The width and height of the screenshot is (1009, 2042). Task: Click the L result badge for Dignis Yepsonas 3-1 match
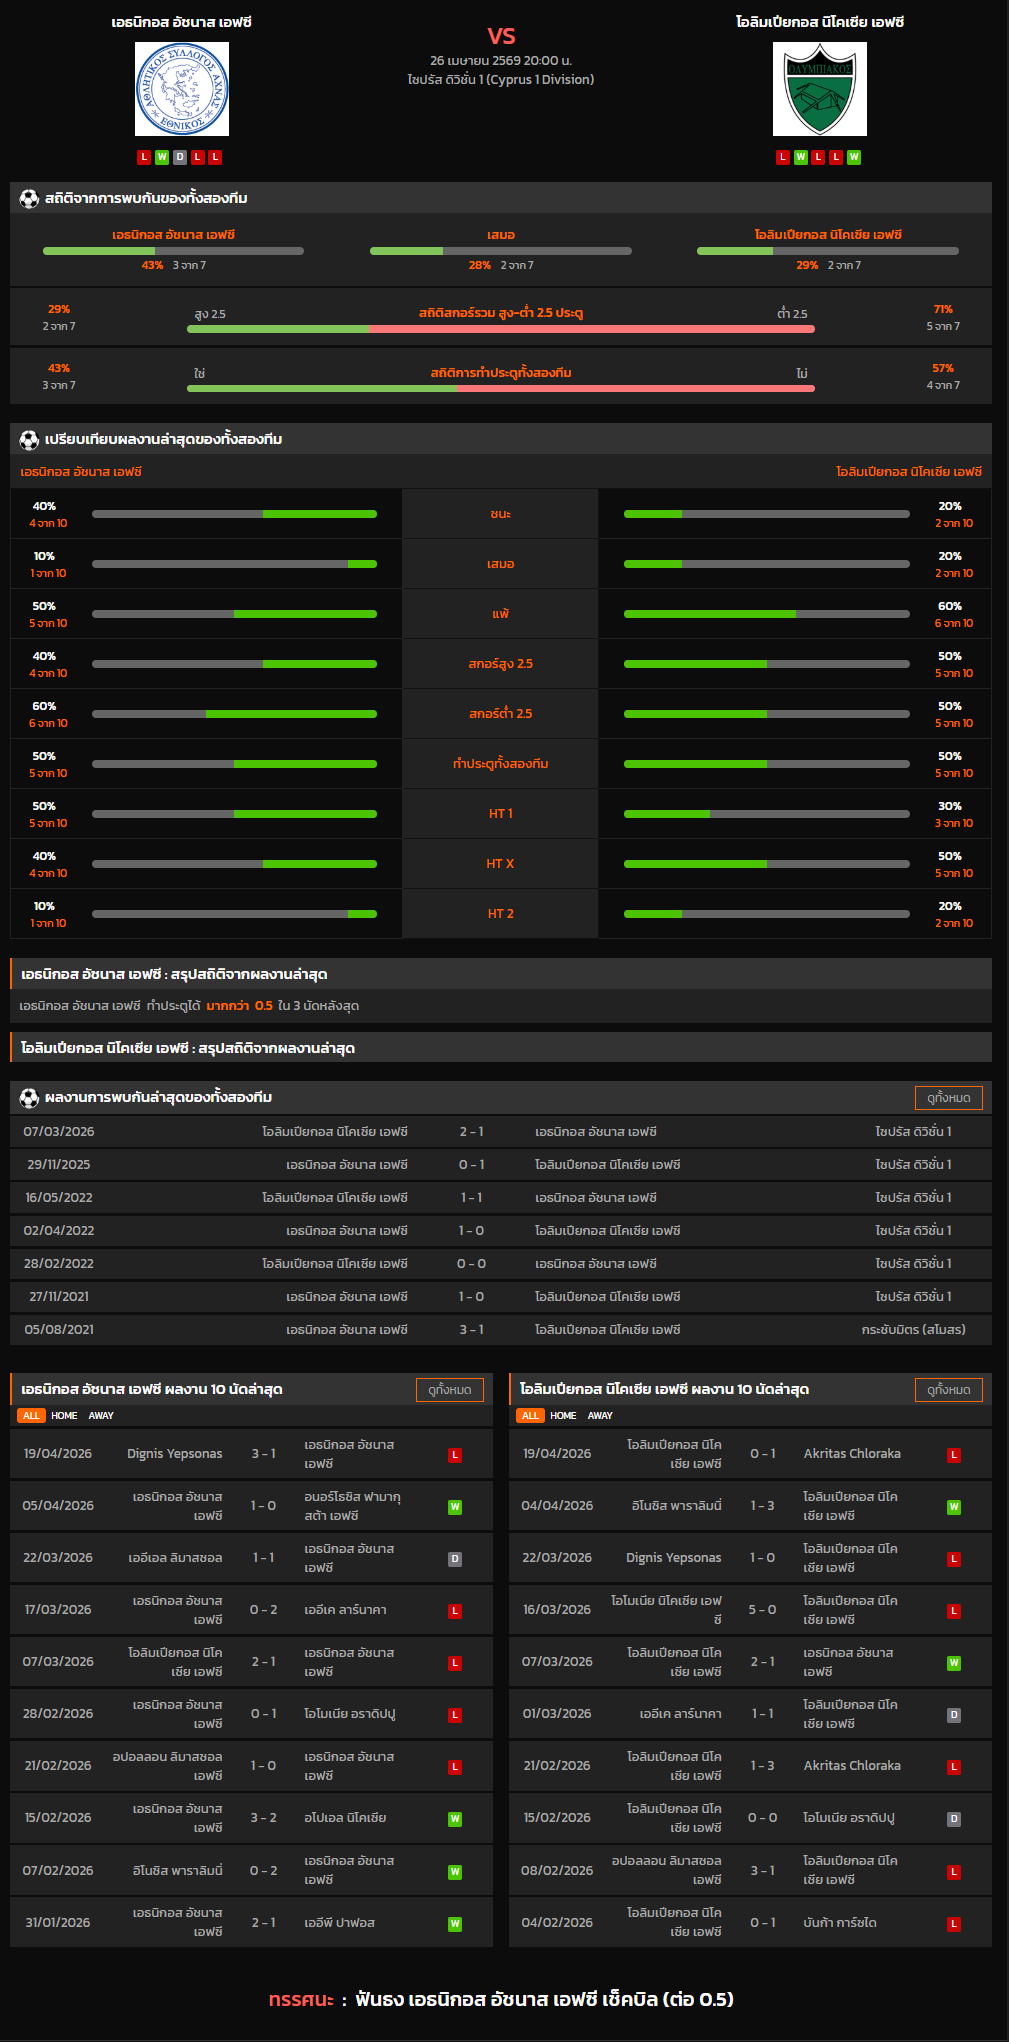point(455,1455)
